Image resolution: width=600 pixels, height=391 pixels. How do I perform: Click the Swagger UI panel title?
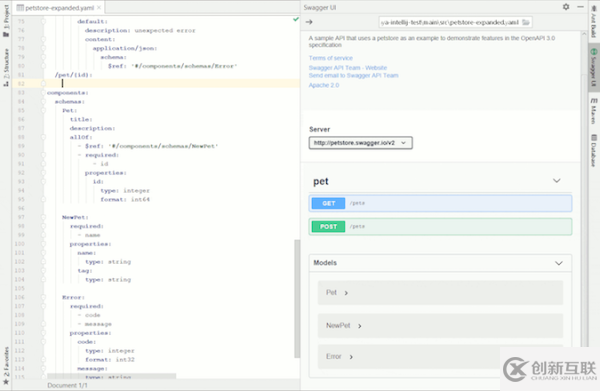tap(320, 7)
